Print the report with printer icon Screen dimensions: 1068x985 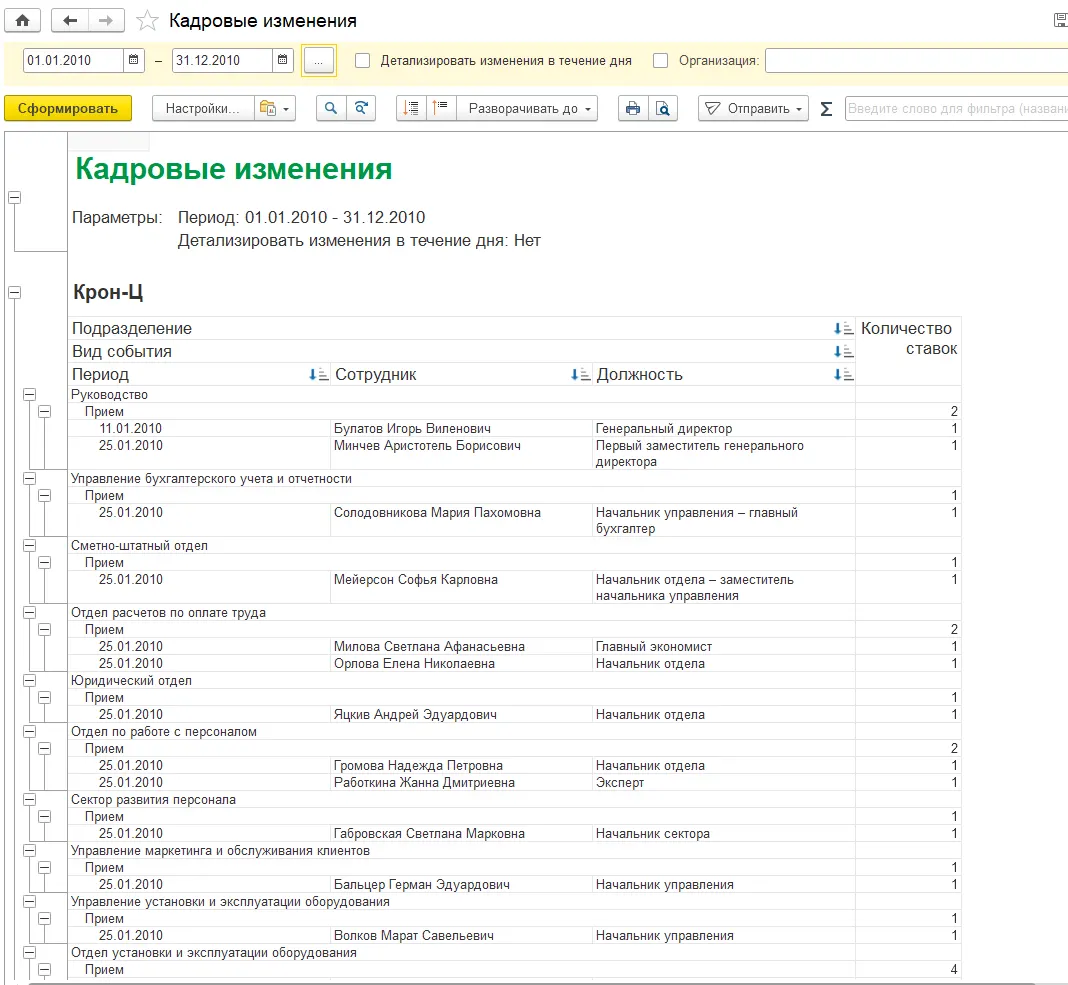(633, 108)
